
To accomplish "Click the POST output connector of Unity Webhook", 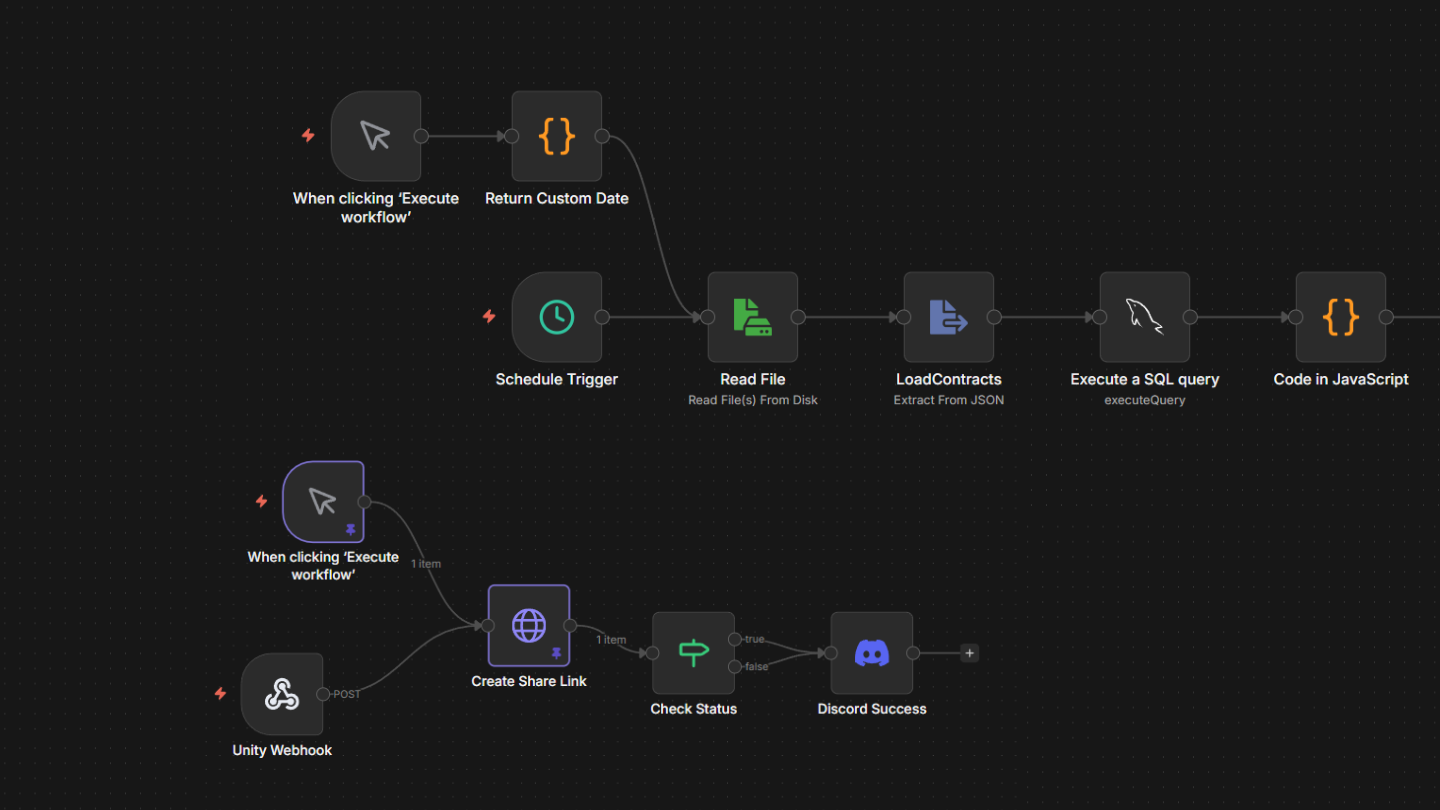I will click(323, 694).
